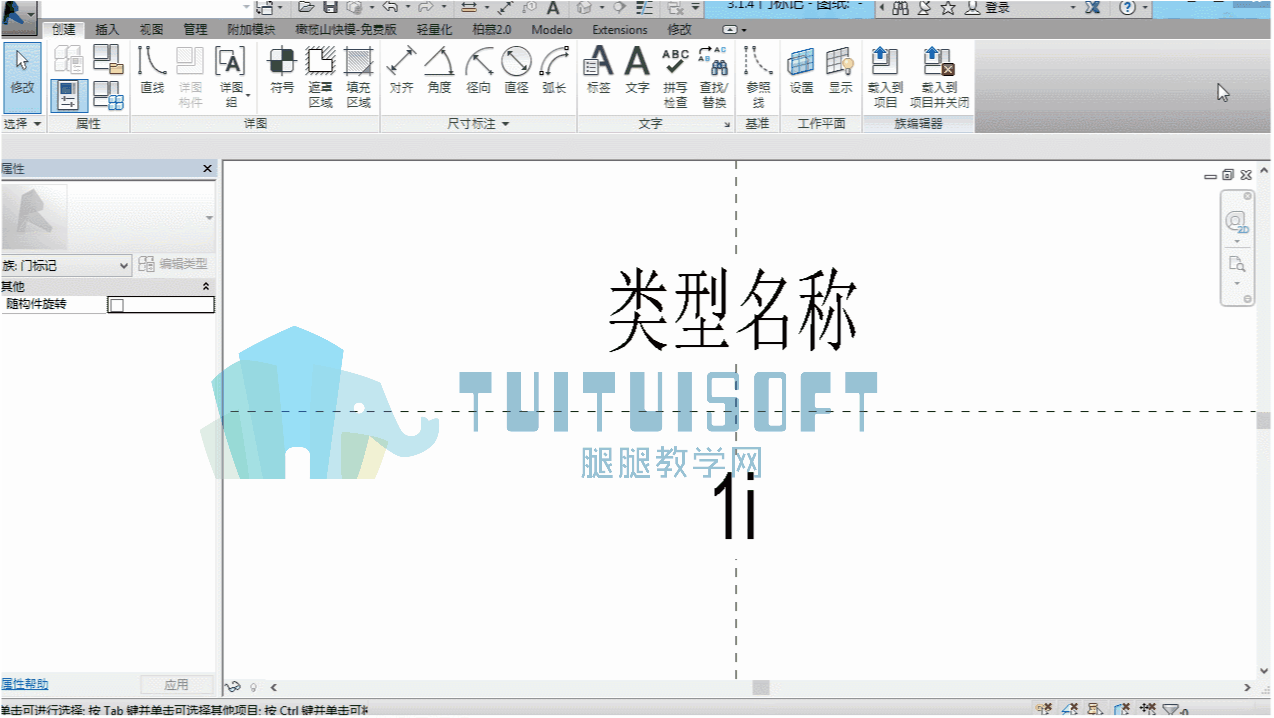1274x718 pixels.
Task: Click the favorites star icon
Action: click(947, 7)
